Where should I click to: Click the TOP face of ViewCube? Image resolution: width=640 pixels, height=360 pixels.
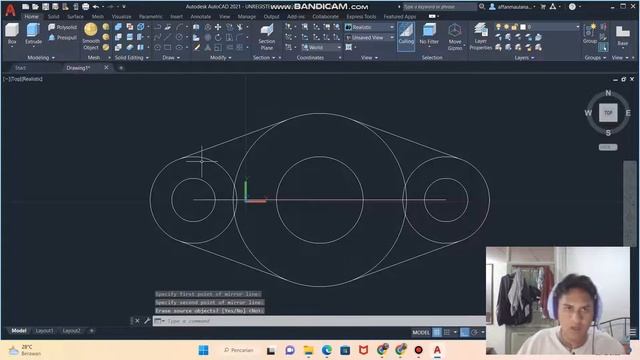608,113
